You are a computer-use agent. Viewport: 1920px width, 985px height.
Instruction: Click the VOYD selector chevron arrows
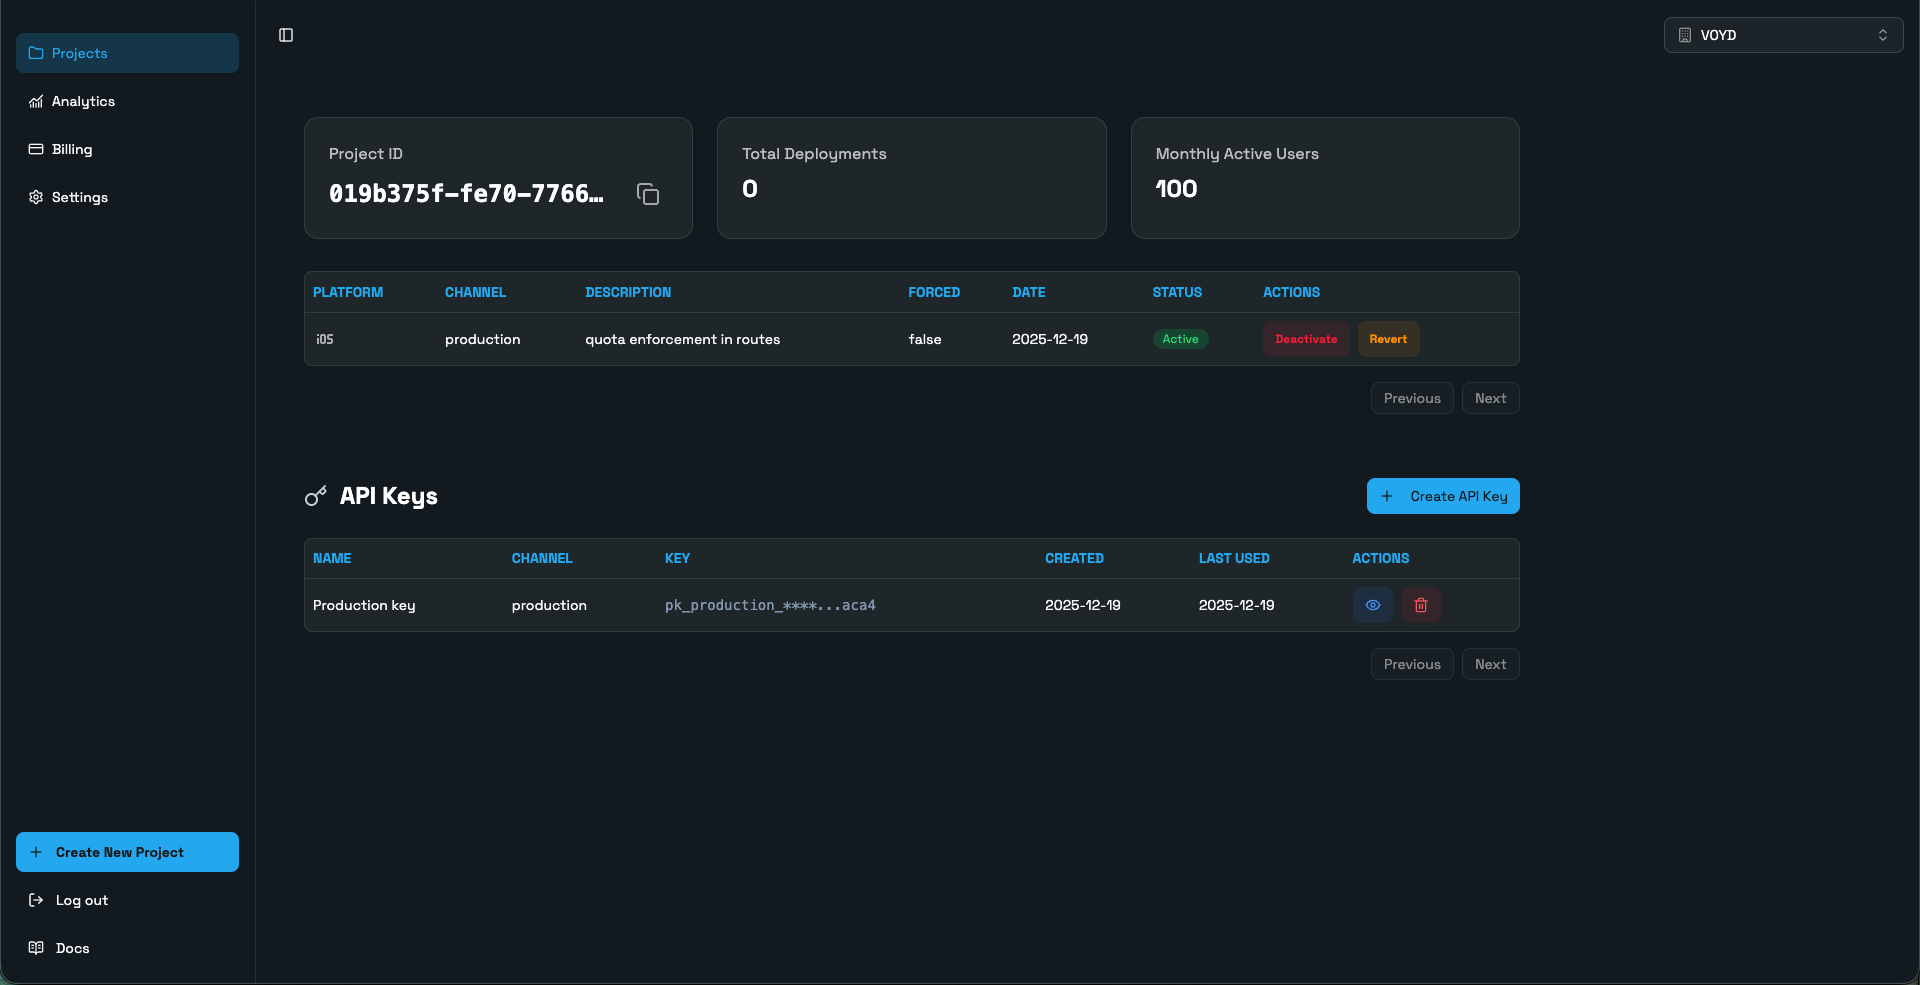pyautogui.click(x=1883, y=35)
